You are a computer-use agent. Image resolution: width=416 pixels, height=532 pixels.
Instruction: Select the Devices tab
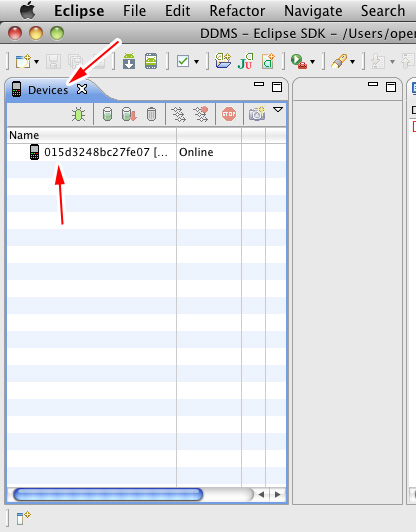(48, 90)
